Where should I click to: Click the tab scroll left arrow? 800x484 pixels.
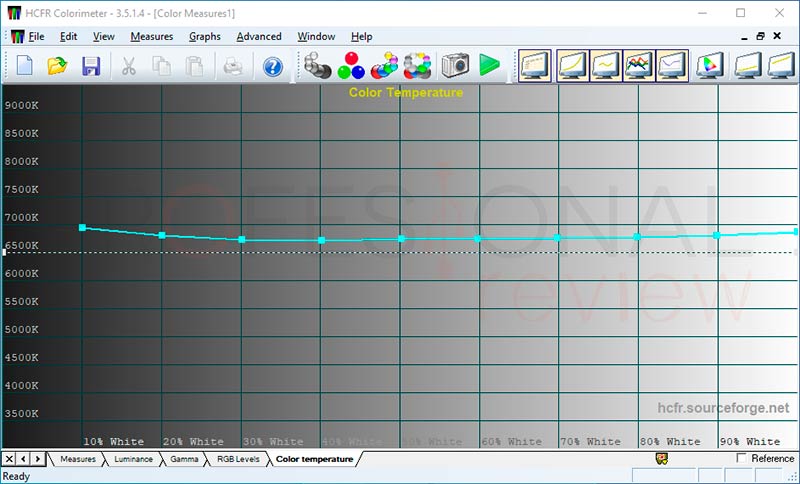pos(23,459)
